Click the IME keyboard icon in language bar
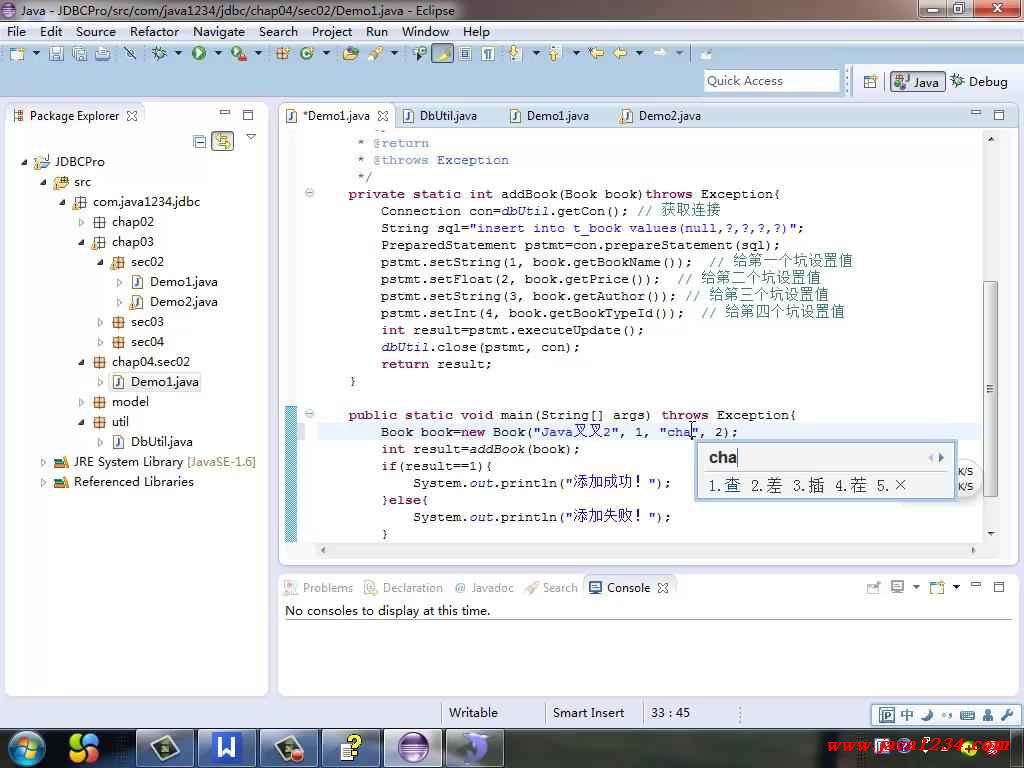 pyautogui.click(x=967, y=715)
